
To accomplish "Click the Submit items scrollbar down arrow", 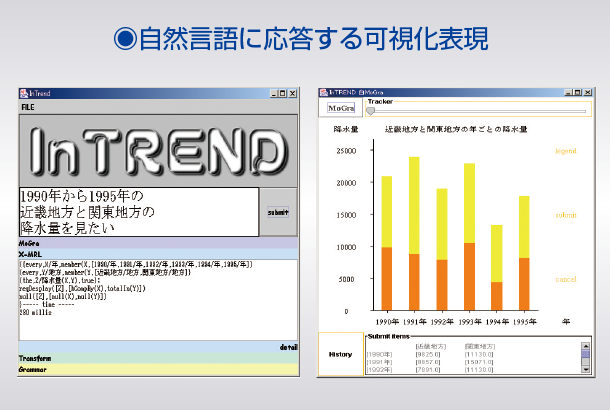I will point(585,367).
